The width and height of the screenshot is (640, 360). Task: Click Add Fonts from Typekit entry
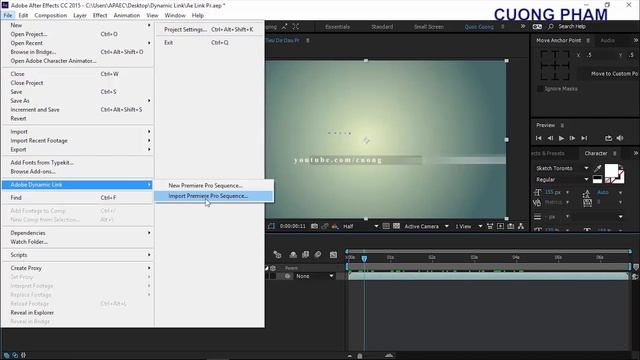tap(77, 162)
